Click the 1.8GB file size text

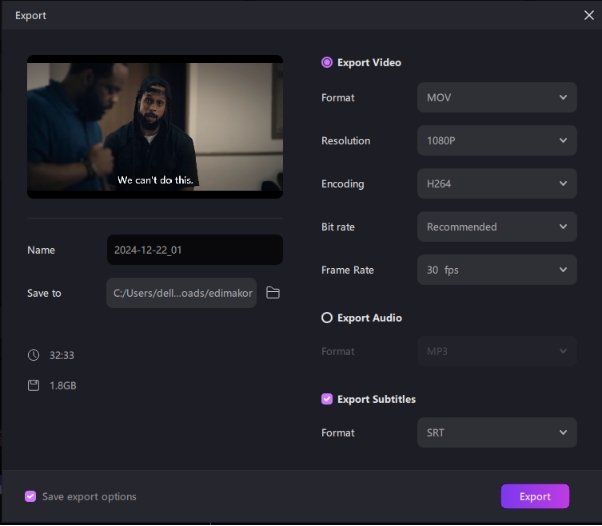63,385
